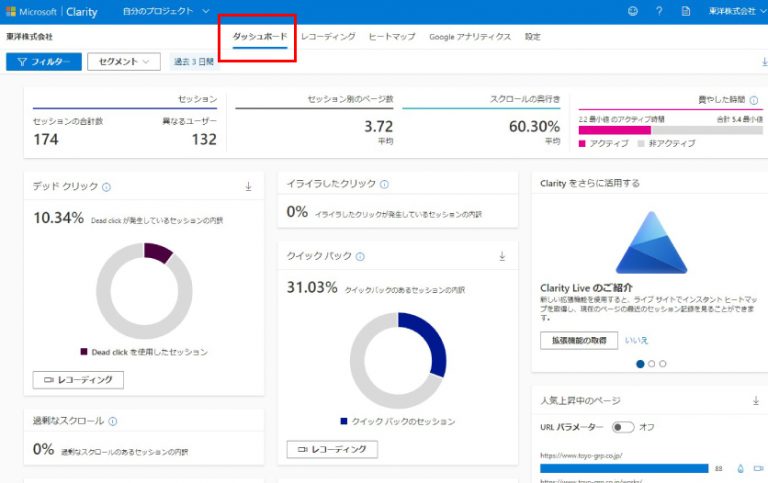Click the scroll depth value 60.30%
Screen dimensions: 768x483
point(534,127)
